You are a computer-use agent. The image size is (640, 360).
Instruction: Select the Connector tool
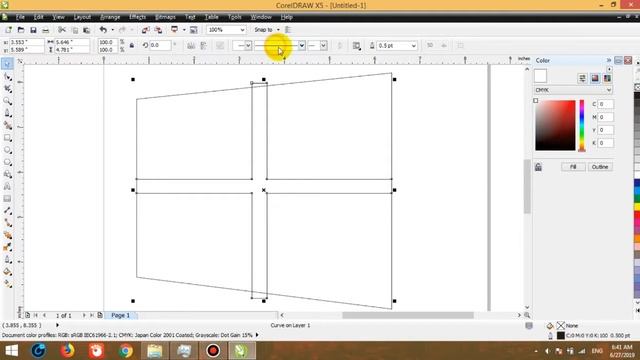click(7, 223)
